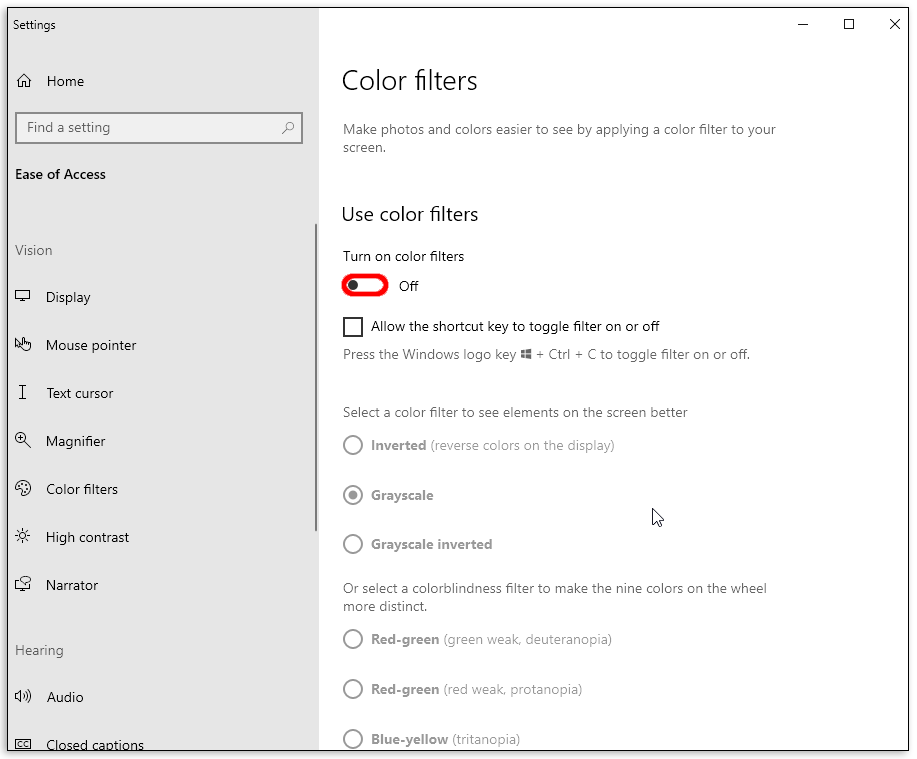This screenshot has width=917, height=759.
Task: Choose the Grayscale inverted radio option
Action: pos(353,545)
